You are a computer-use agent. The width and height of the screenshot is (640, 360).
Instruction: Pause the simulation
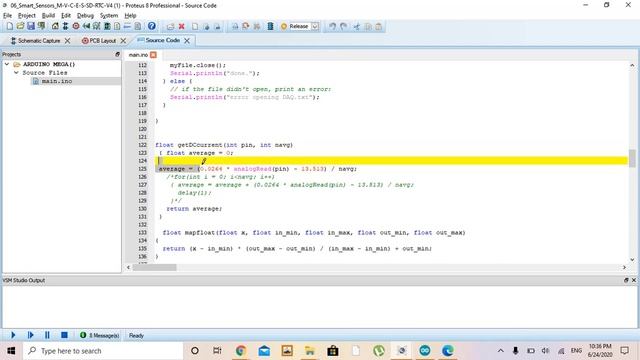(47, 335)
